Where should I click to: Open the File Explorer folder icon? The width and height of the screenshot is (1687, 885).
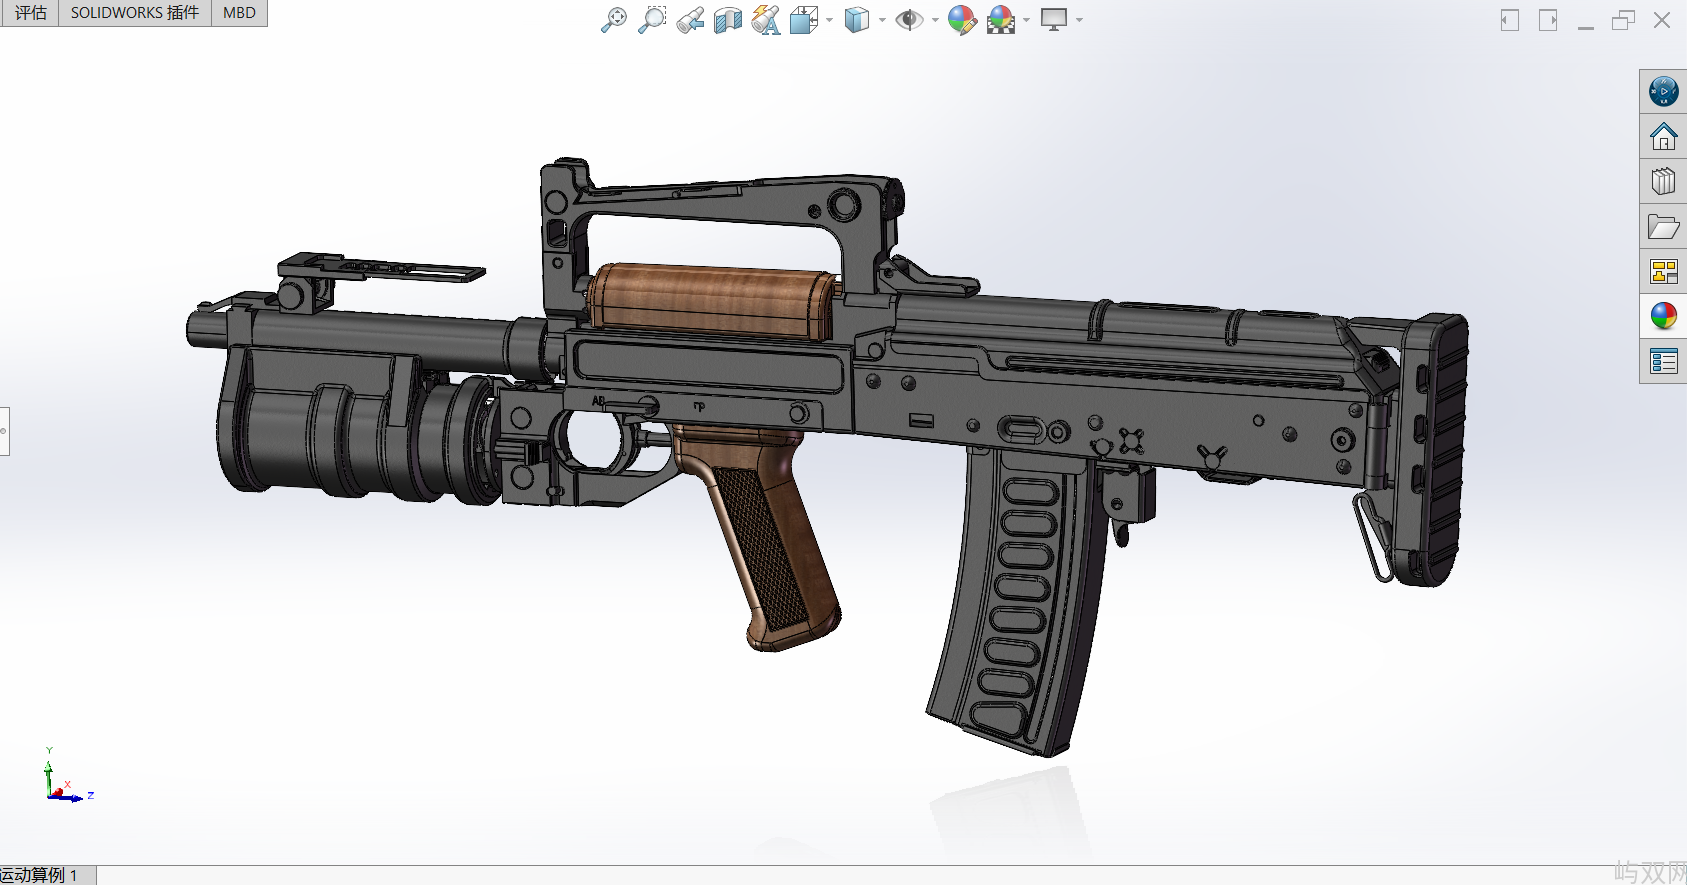coord(1663,227)
